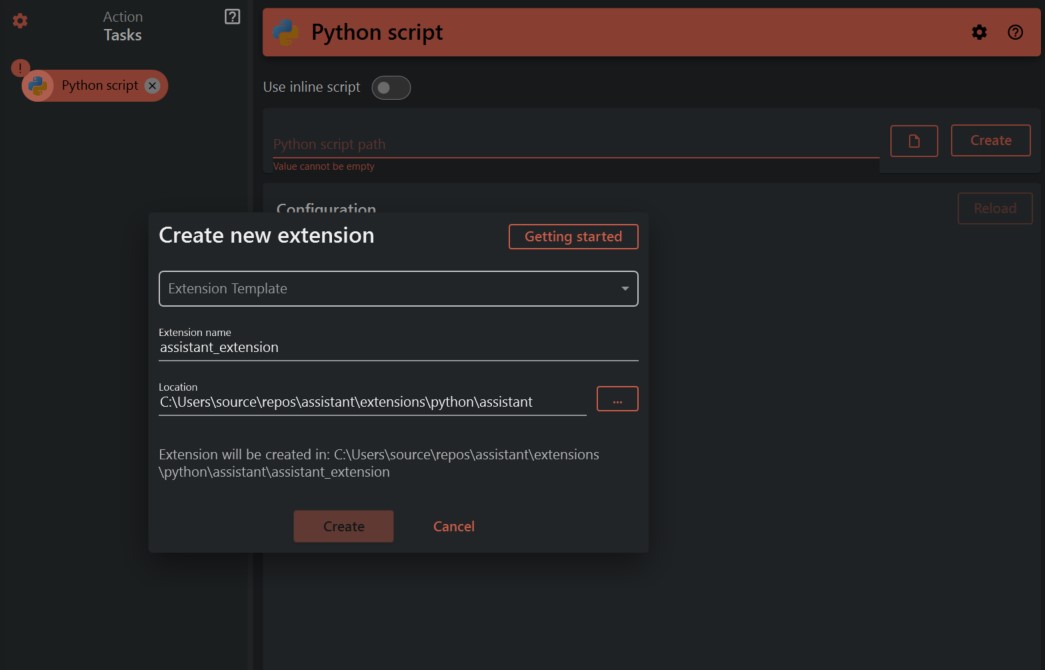
Task: Cancel the Create new extension dialog
Action: [452, 525]
